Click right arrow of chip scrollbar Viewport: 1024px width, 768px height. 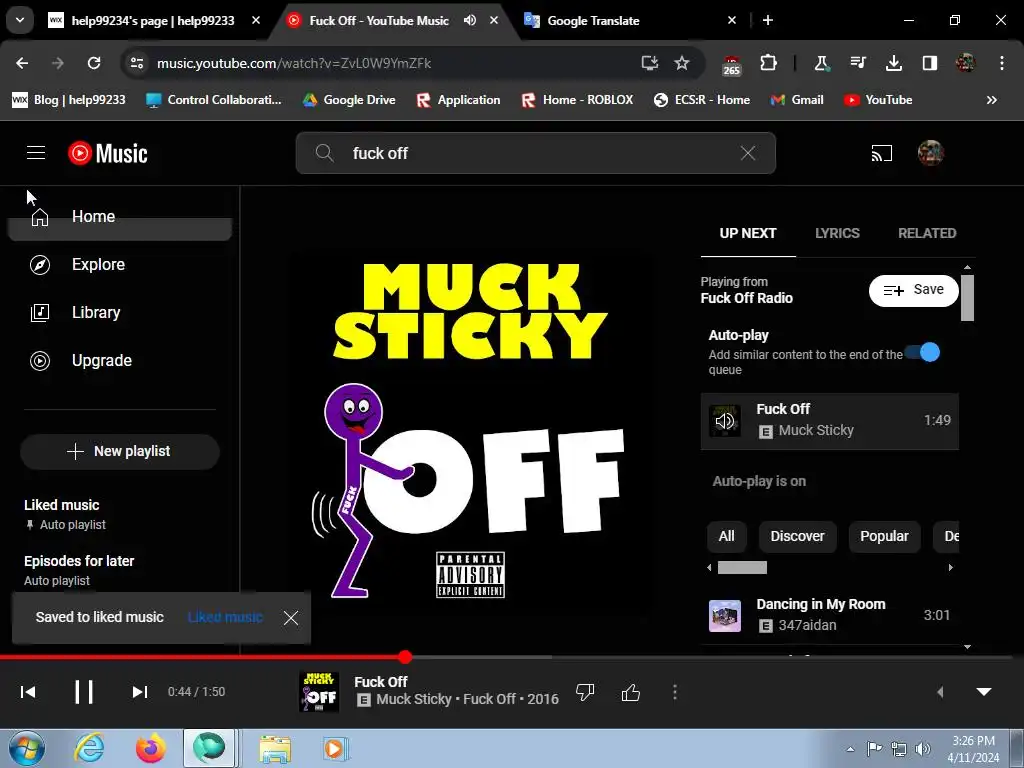tap(951, 568)
